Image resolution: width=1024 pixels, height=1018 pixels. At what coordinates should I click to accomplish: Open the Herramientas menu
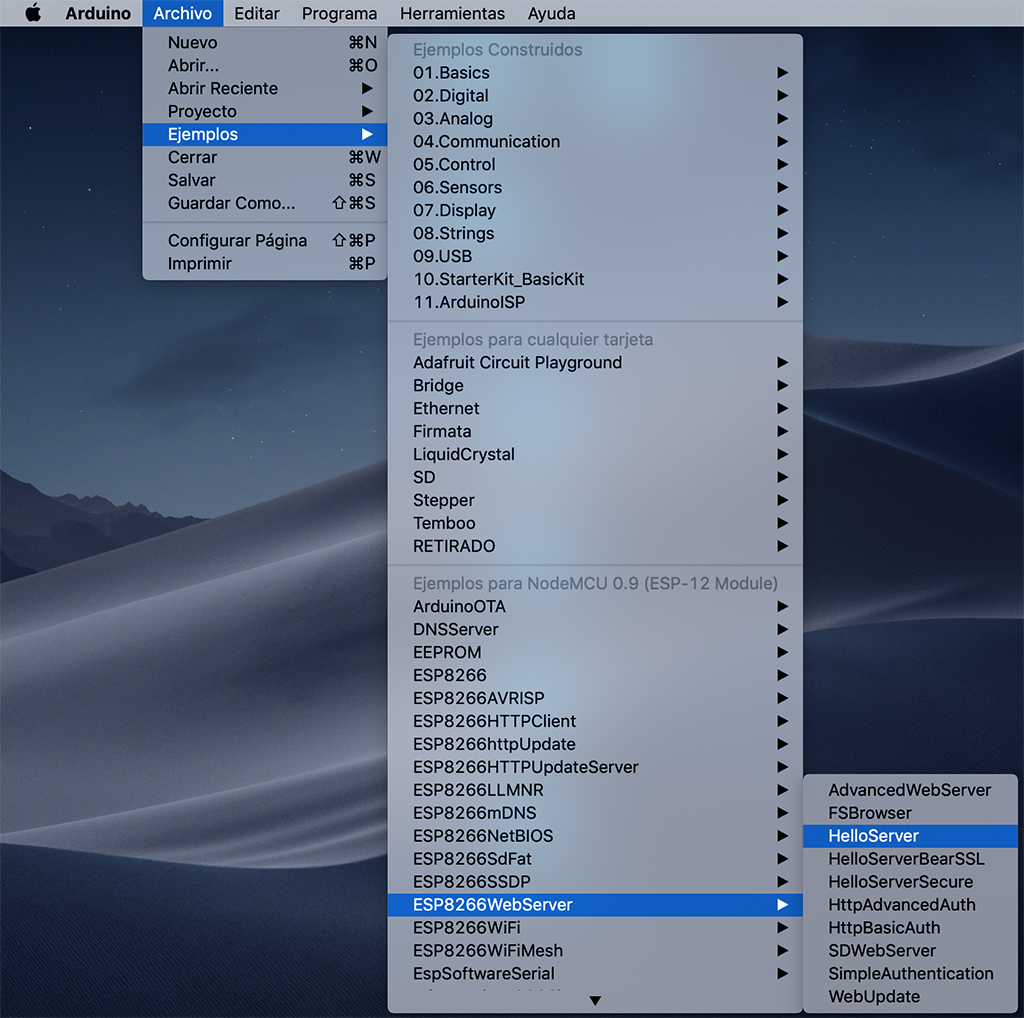click(x=452, y=13)
